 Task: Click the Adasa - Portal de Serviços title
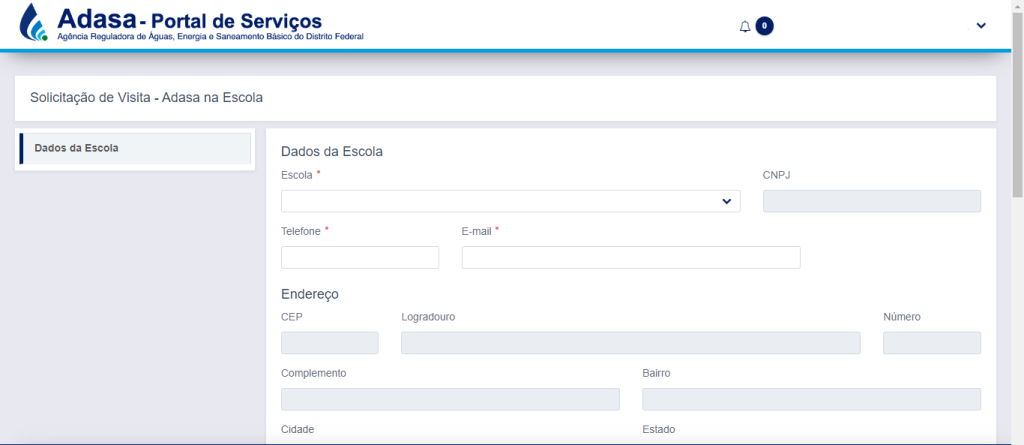tap(190, 20)
